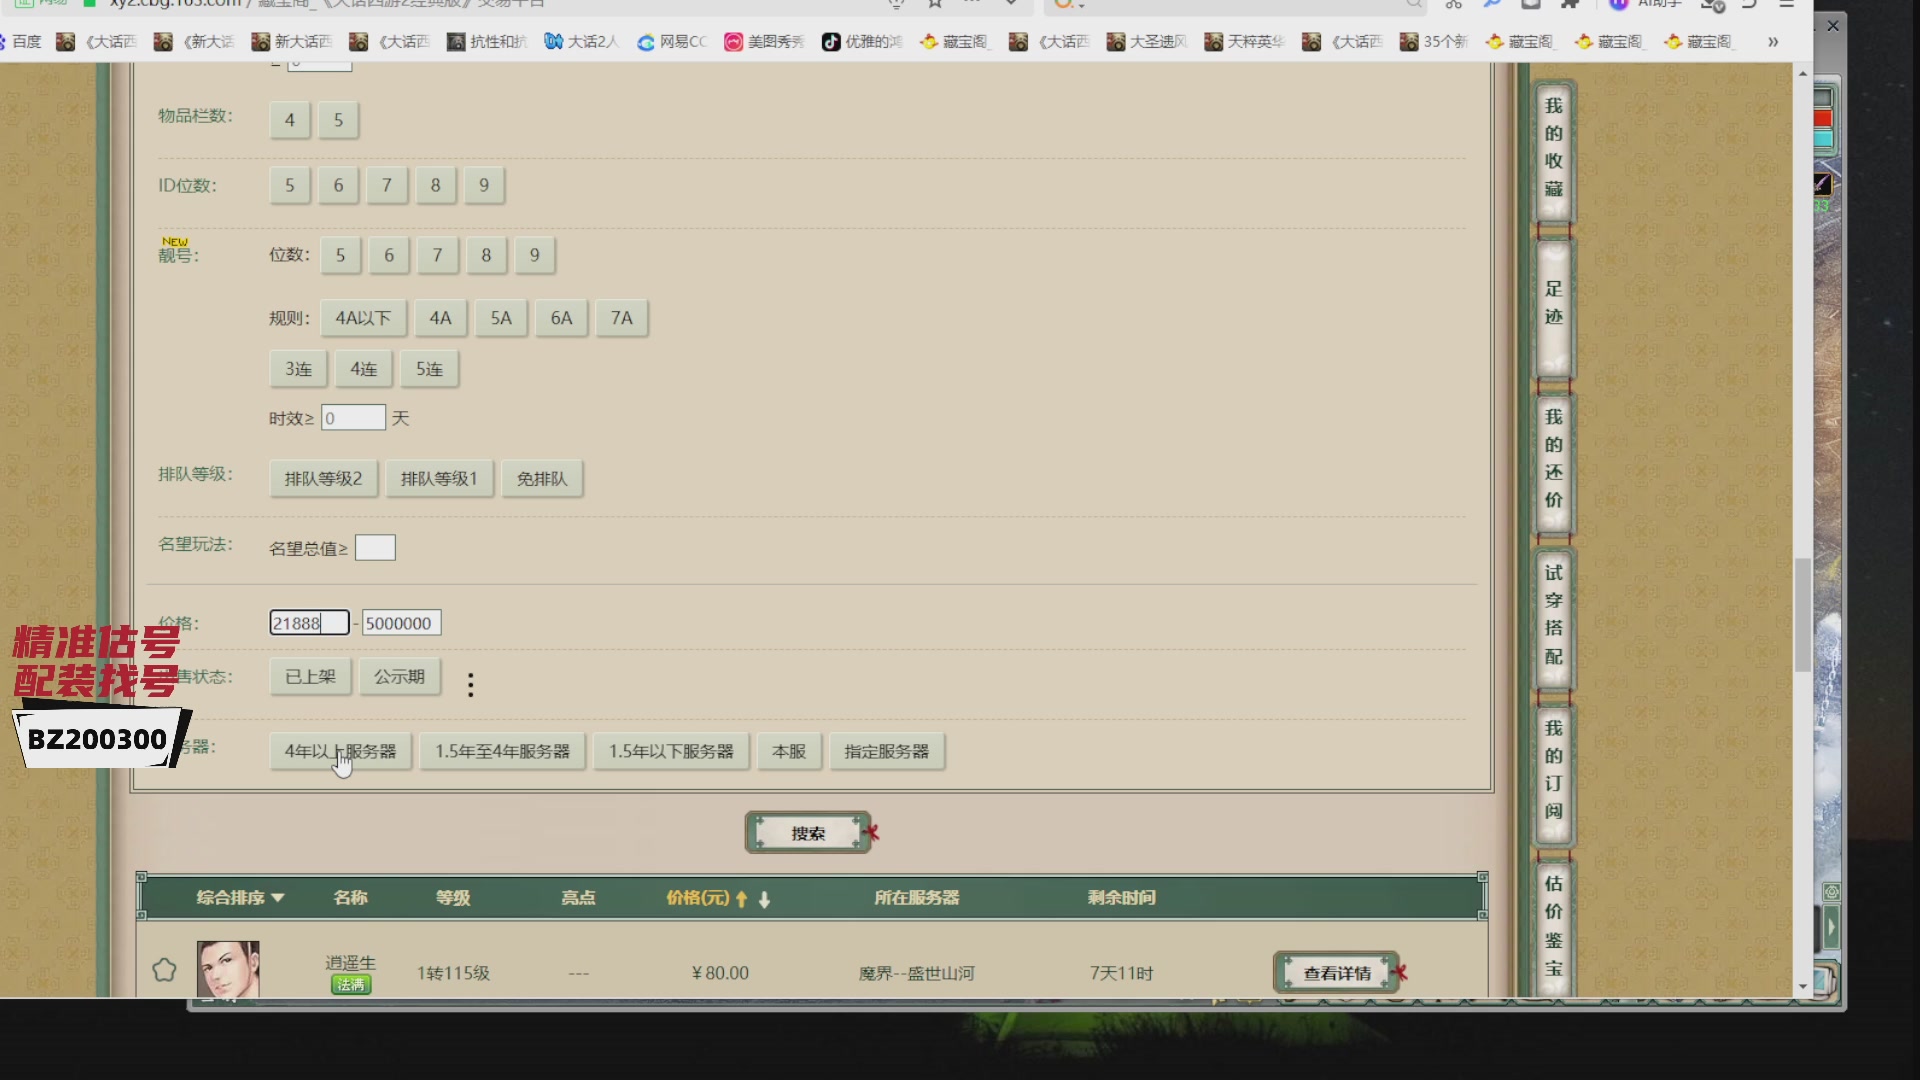Expand the bookmarks overflow chevron
This screenshot has height=1080, width=1920.
(1773, 41)
